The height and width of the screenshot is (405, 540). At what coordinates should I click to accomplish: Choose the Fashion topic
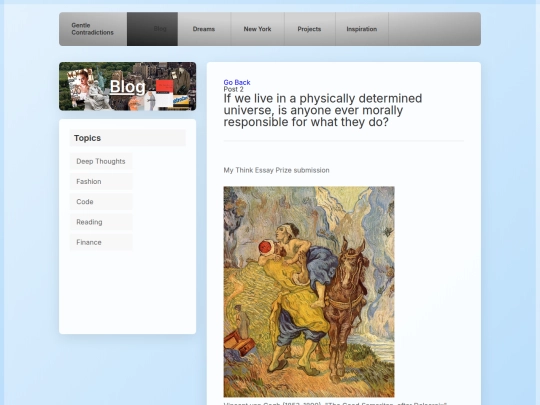[101, 181]
